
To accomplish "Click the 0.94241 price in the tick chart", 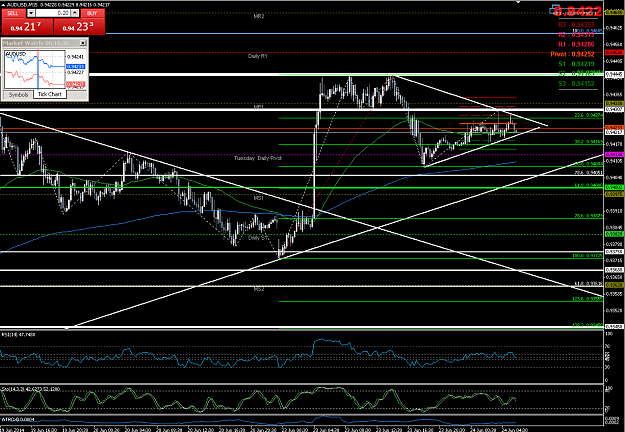I will pyautogui.click(x=76, y=57).
